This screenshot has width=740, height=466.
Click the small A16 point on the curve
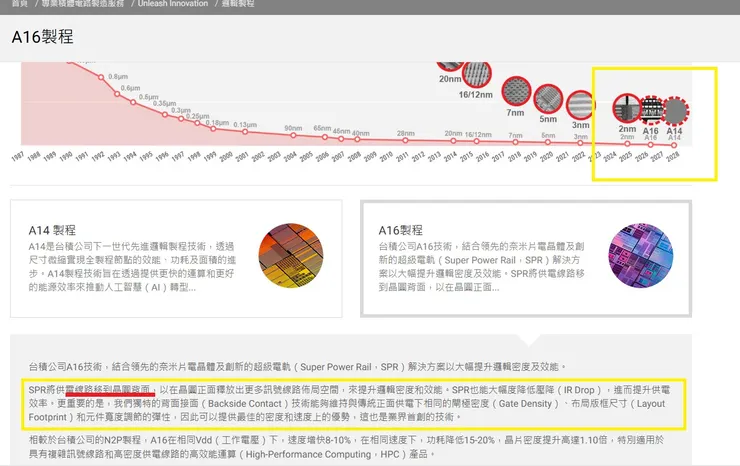coord(651,144)
